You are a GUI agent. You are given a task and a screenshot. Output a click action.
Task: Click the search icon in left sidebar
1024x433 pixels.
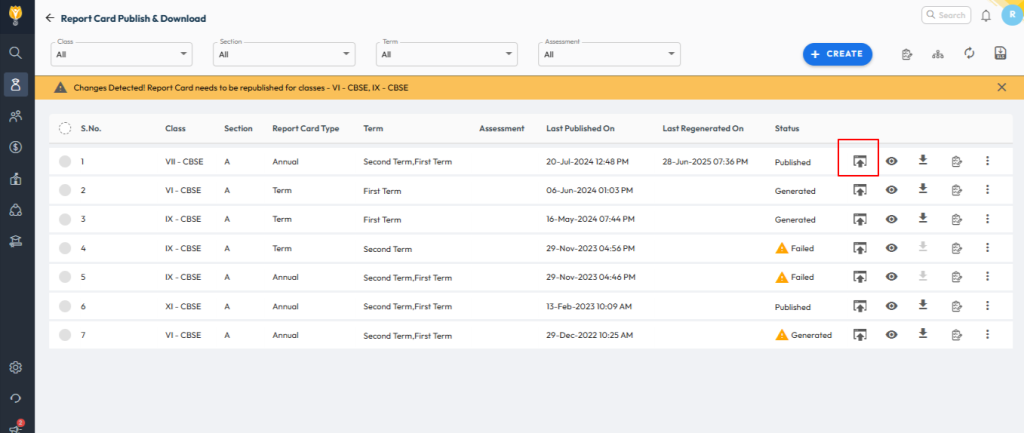coord(16,52)
